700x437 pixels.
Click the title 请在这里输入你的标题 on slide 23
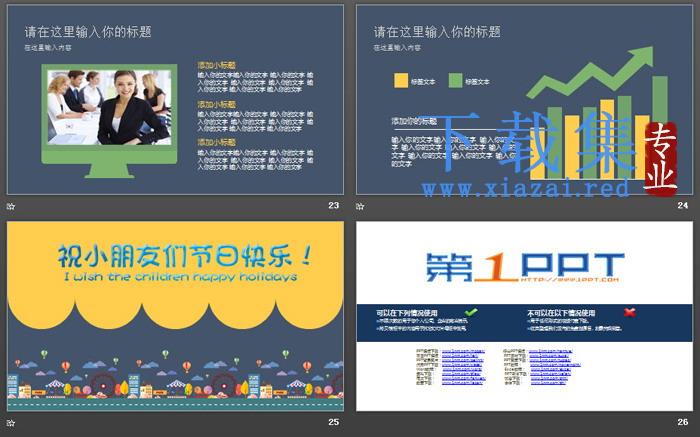88,32
